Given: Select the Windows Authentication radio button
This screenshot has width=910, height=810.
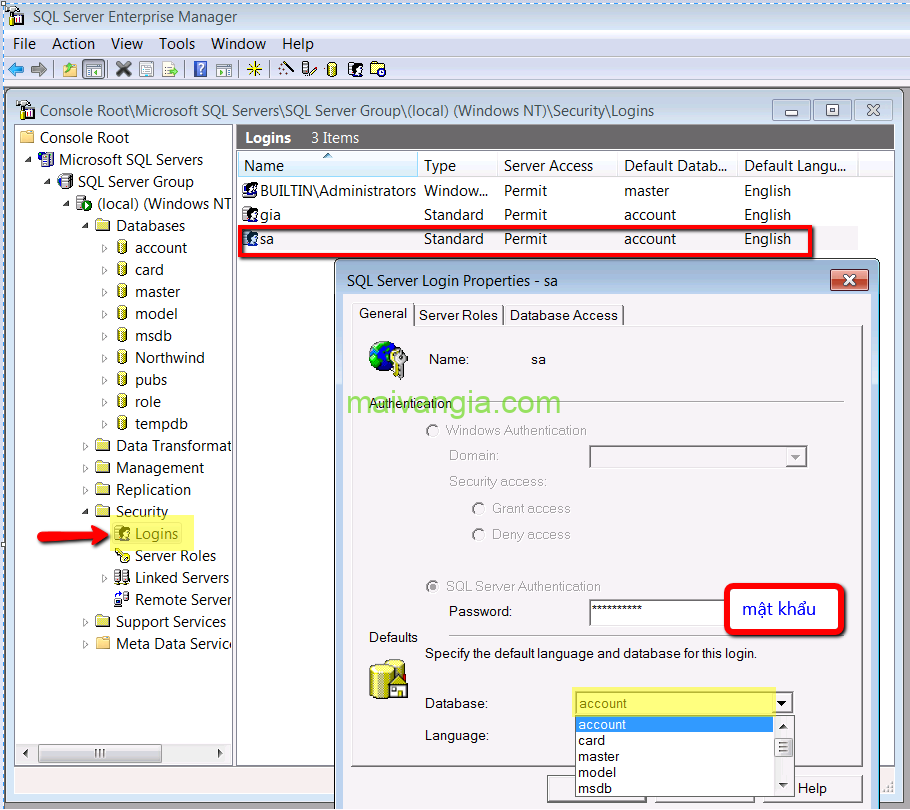Looking at the screenshot, I should click(x=432, y=431).
